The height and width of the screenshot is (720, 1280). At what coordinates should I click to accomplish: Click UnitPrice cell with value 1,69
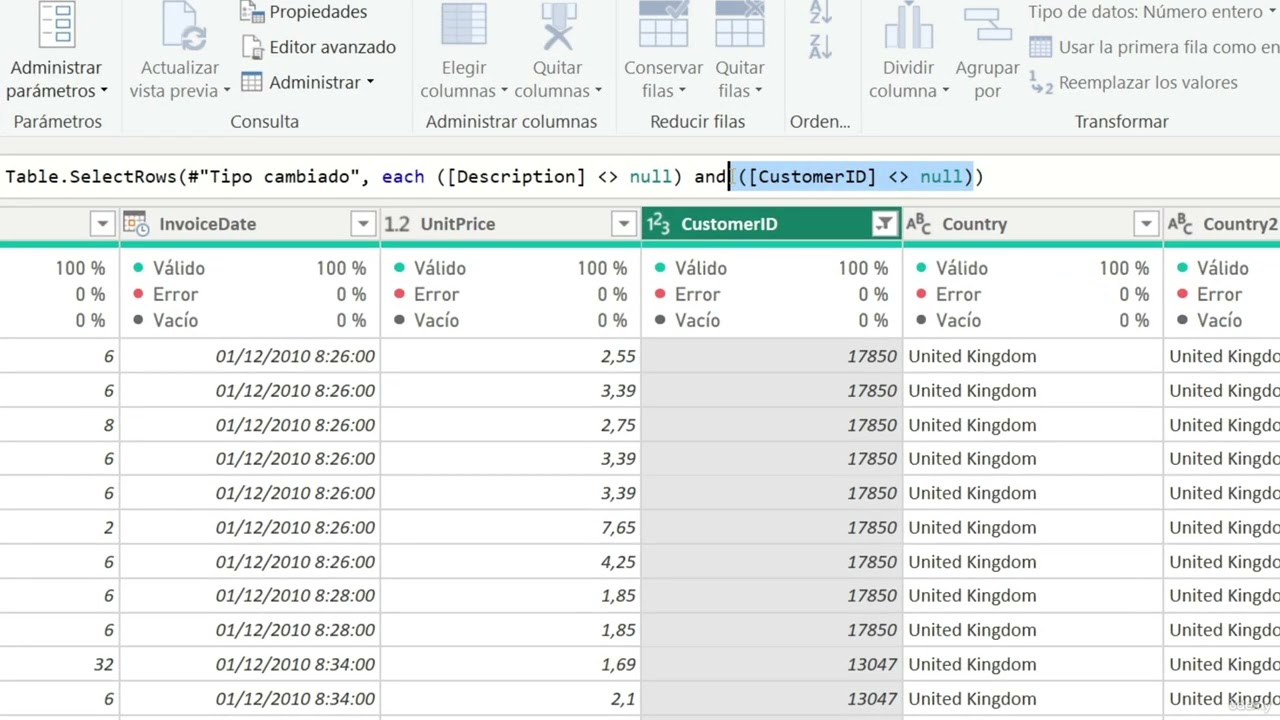[510, 664]
